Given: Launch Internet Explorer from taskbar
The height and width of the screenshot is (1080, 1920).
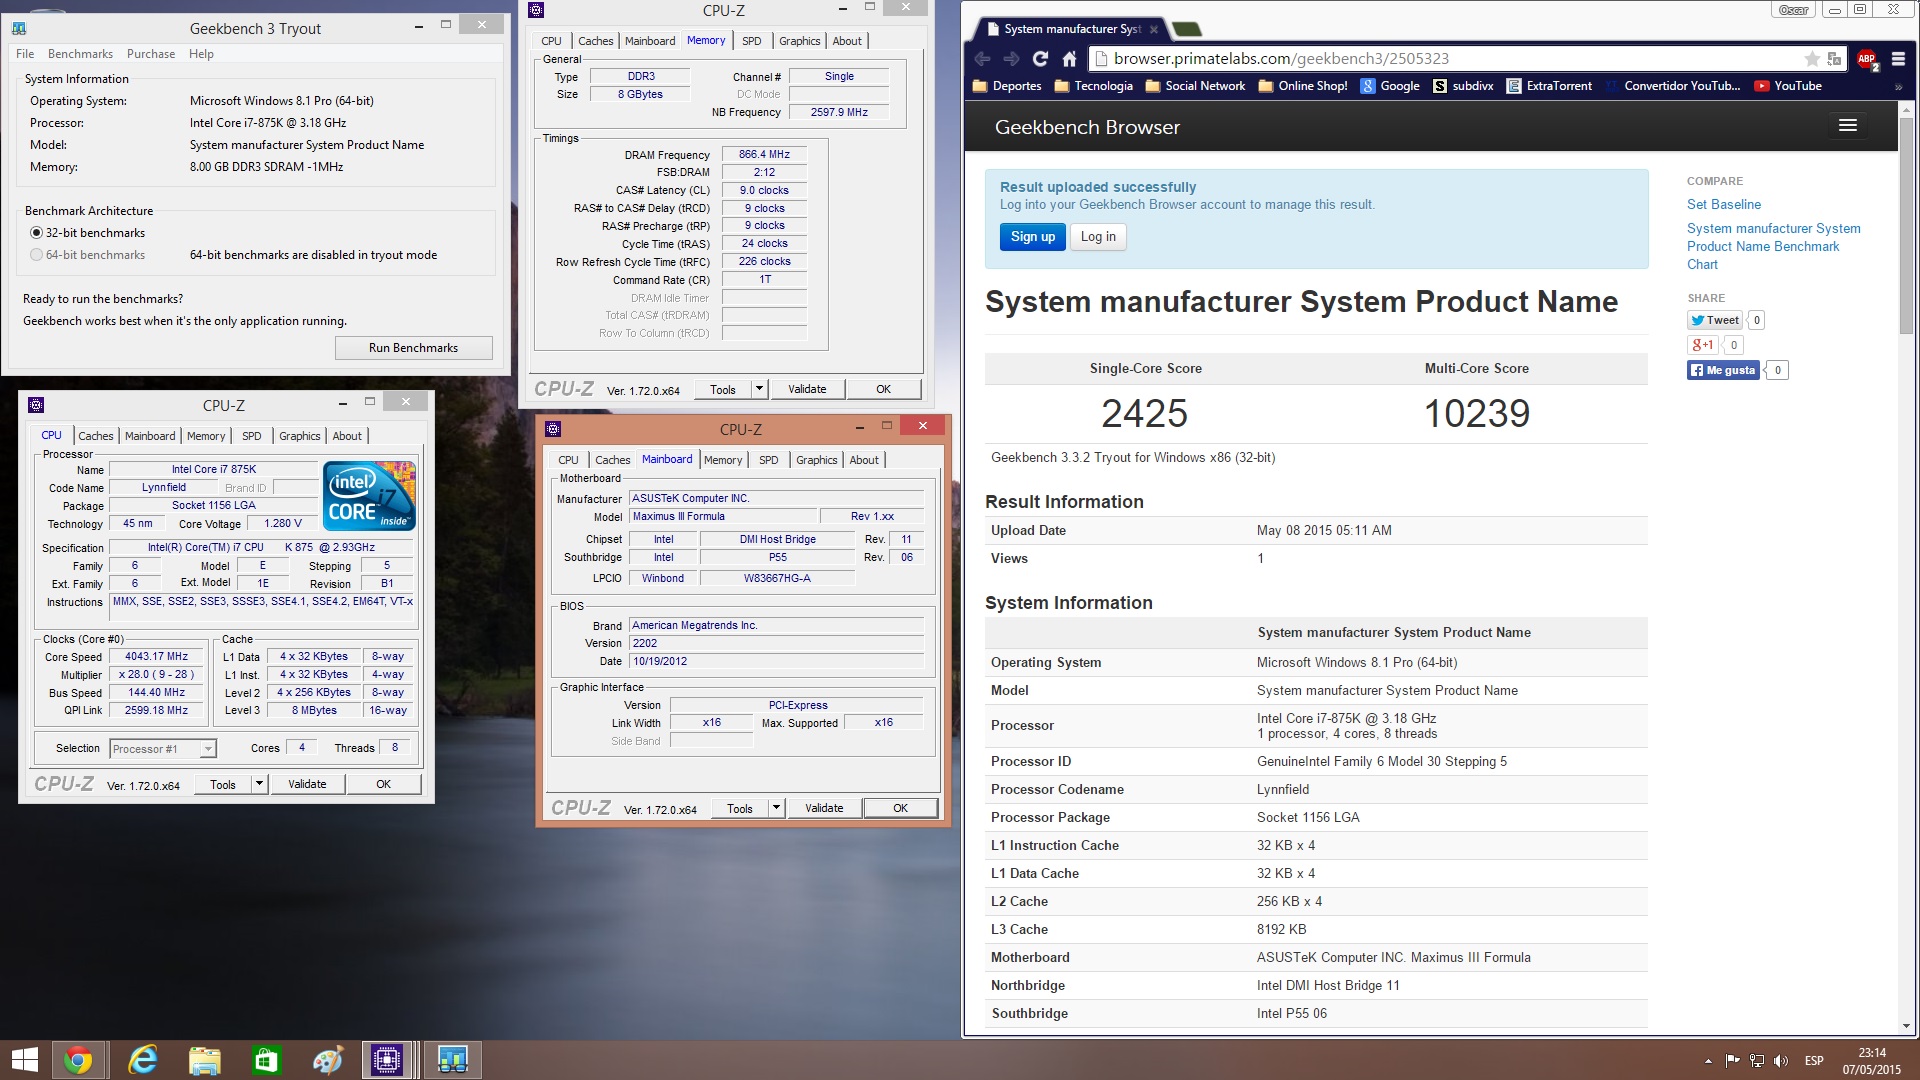Looking at the screenshot, I should point(143,1060).
